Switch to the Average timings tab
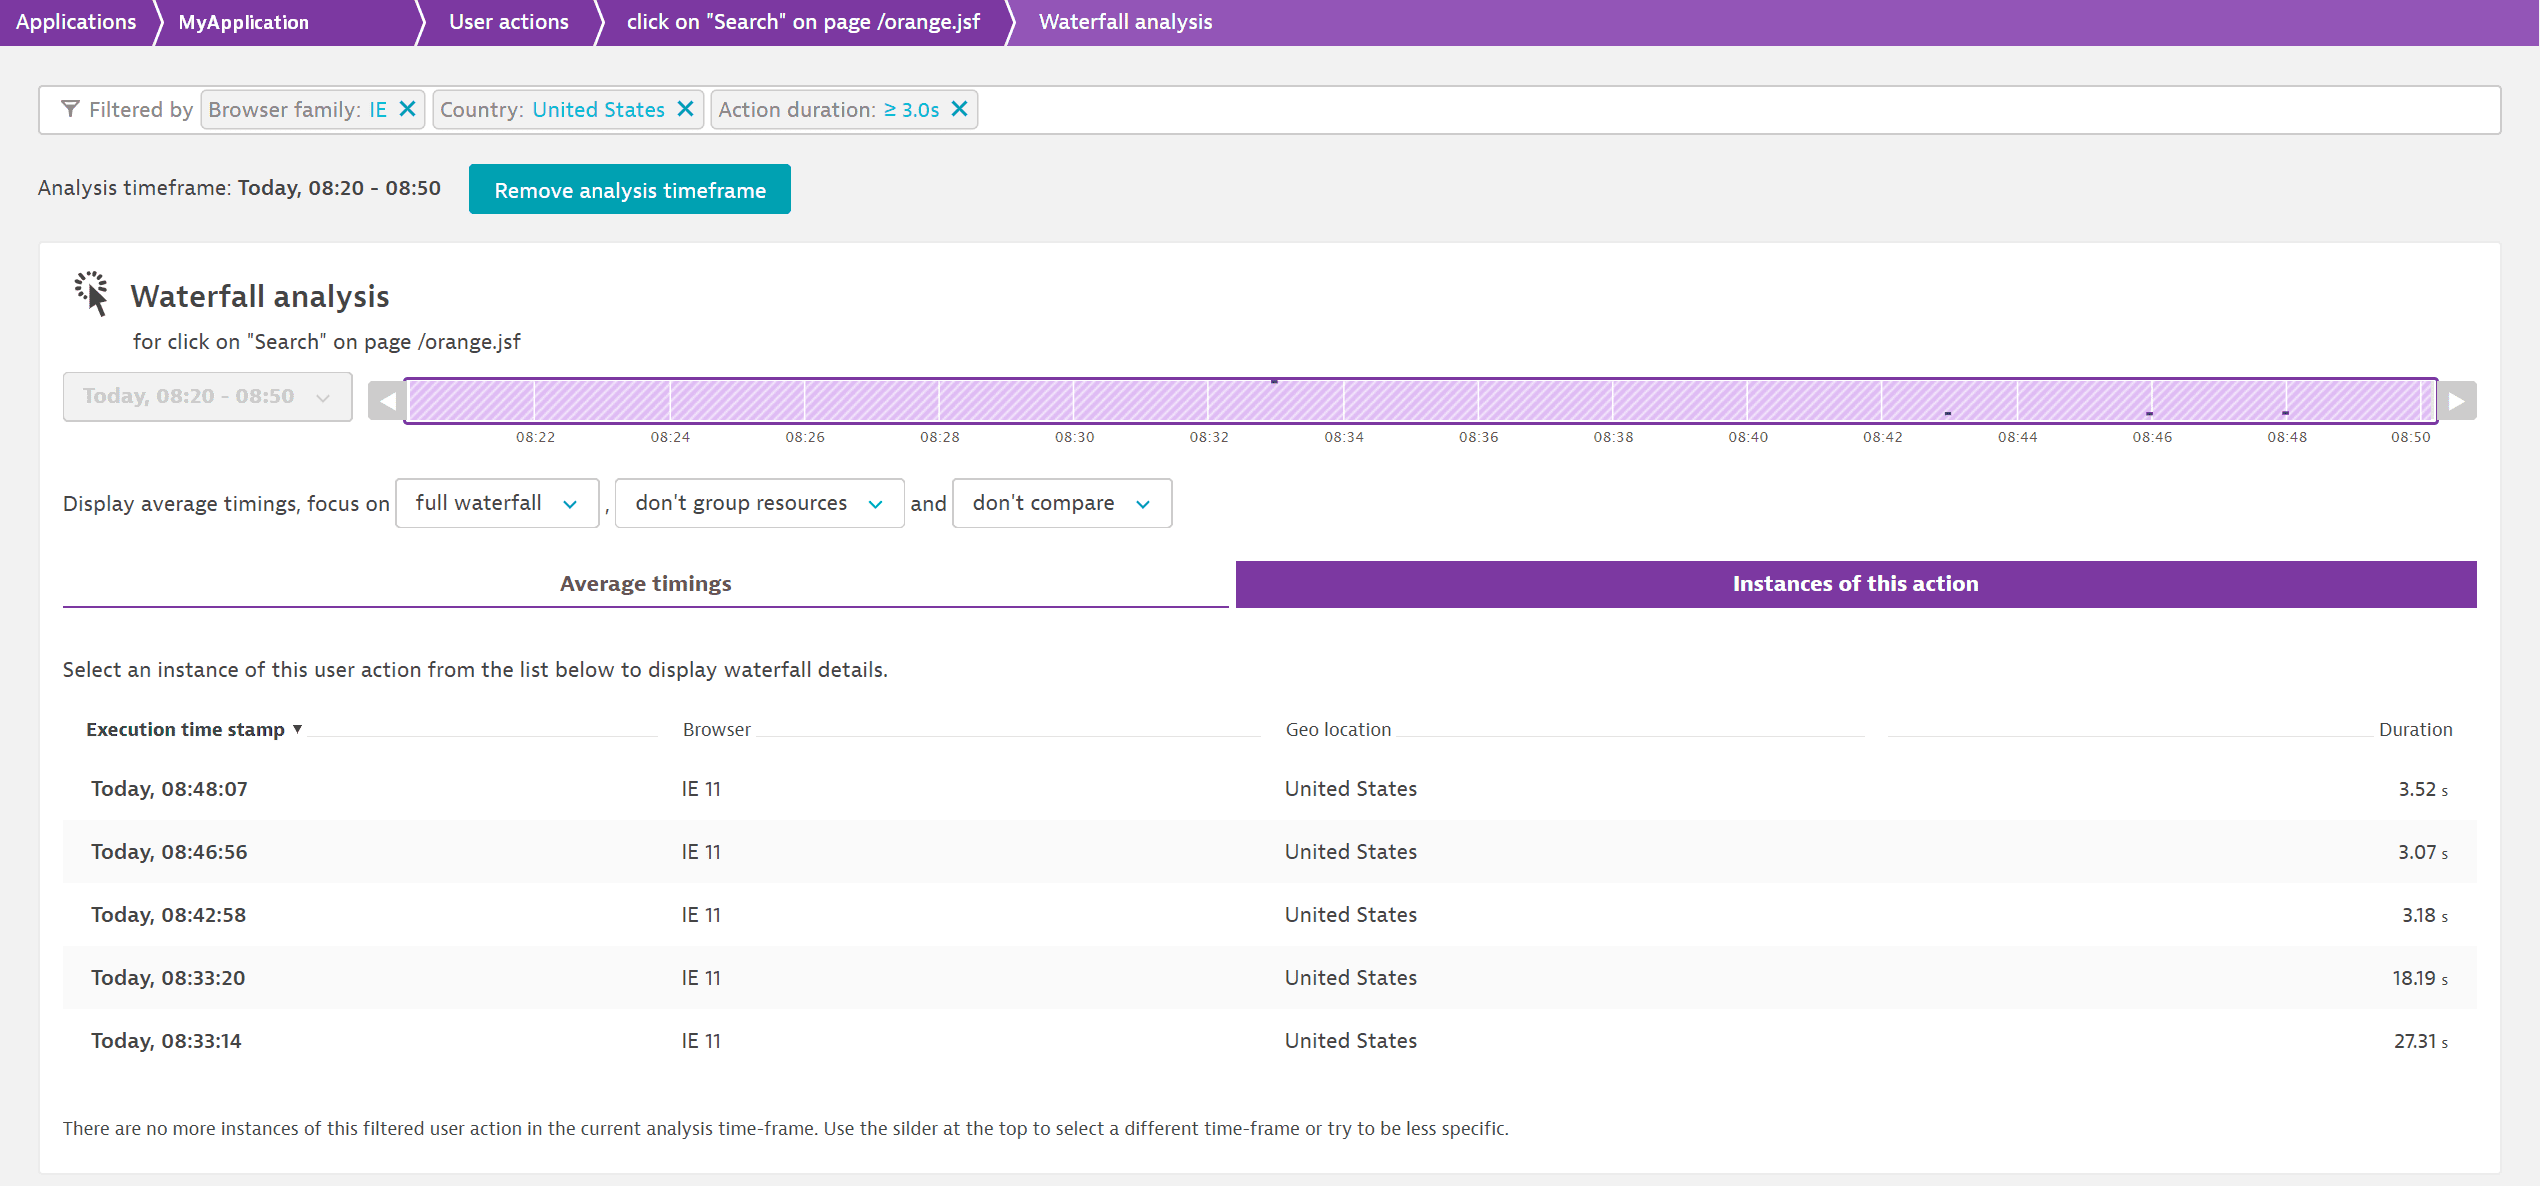 pos(645,583)
